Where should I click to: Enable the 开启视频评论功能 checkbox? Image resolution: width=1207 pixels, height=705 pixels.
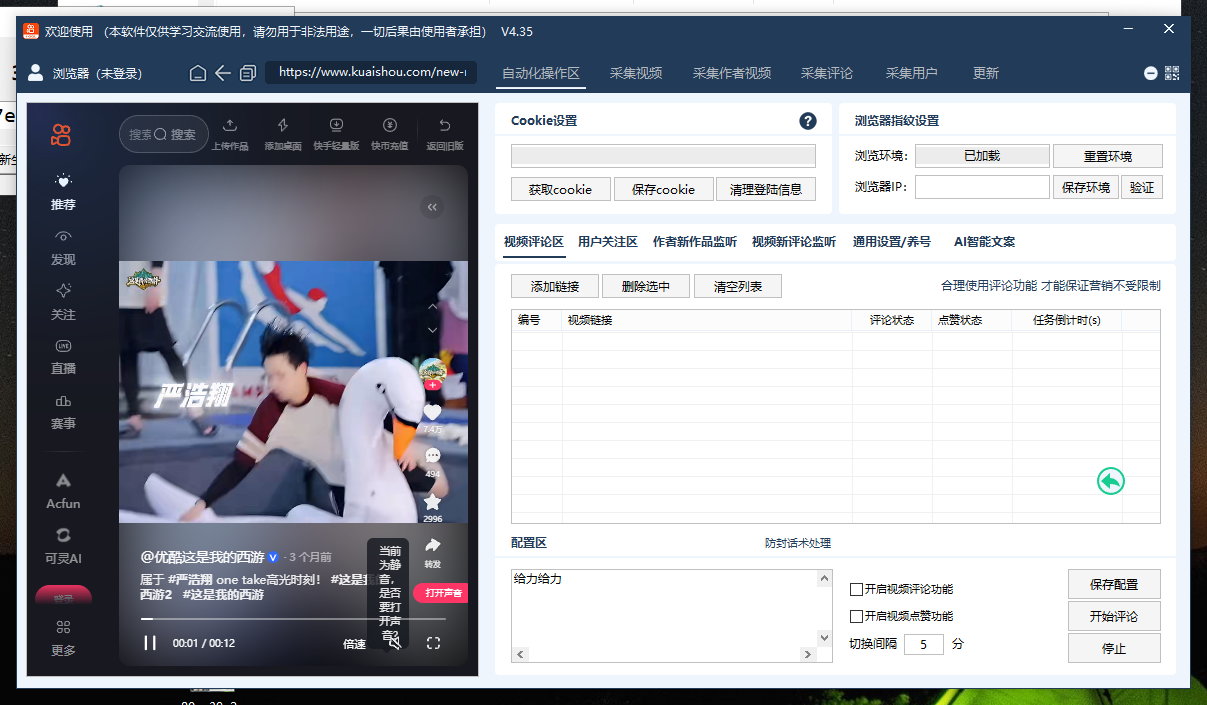pyautogui.click(x=856, y=589)
